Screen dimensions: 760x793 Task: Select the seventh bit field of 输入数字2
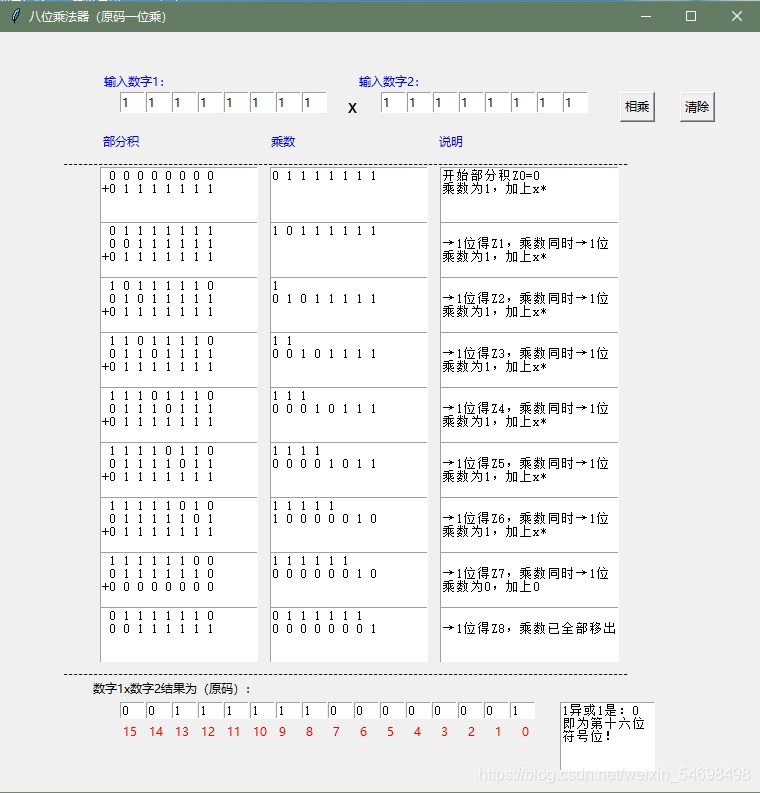(x=549, y=103)
